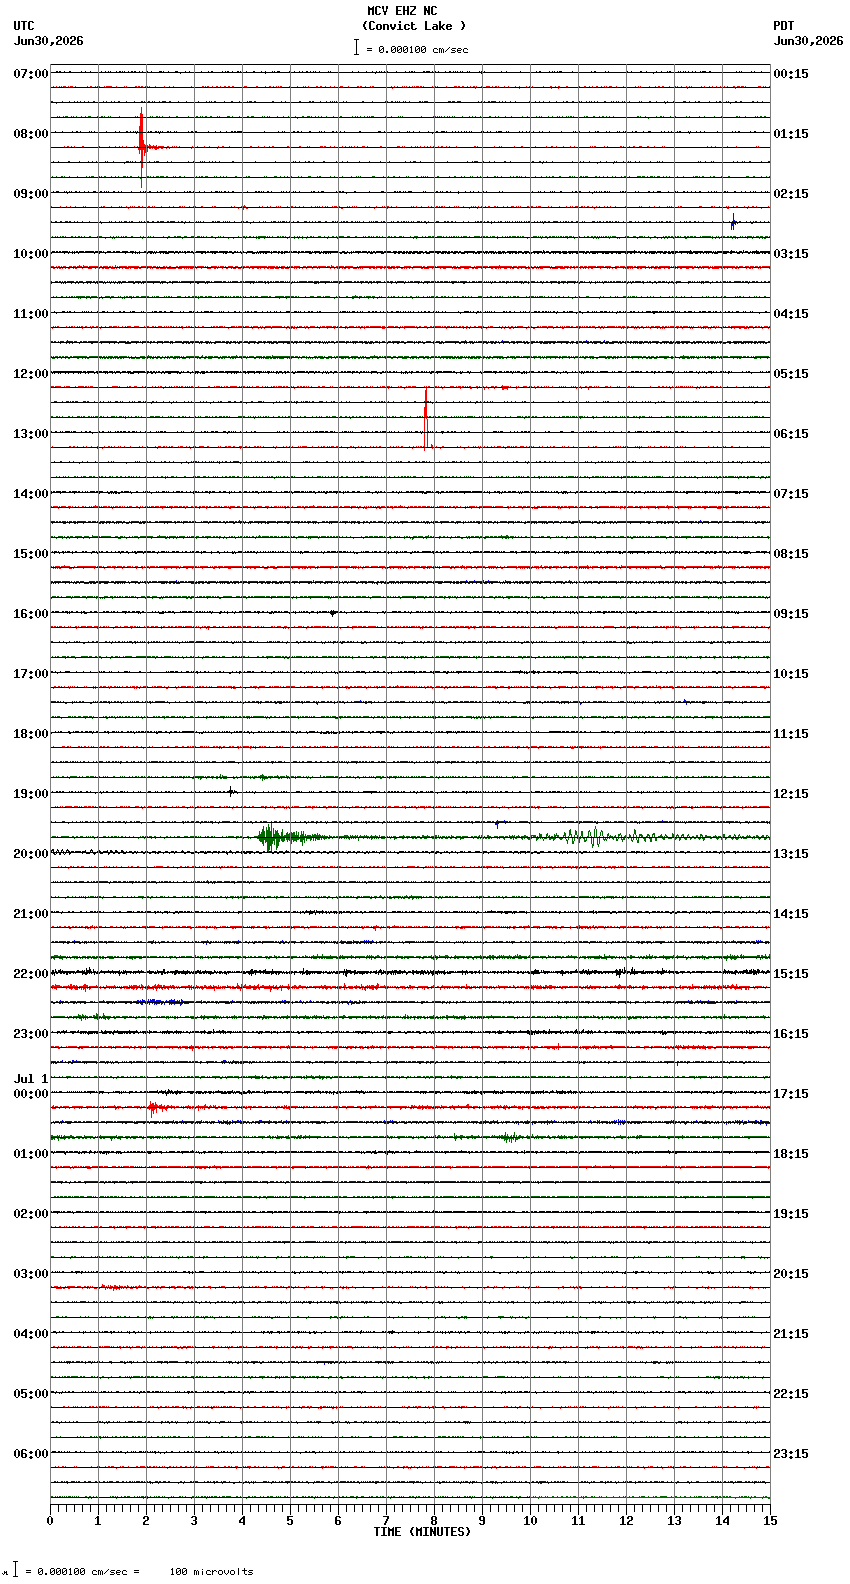Click the 'Jun30,2026' date under PDT
This screenshot has height=1584, width=850.
pyautogui.click(x=808, y=41)
